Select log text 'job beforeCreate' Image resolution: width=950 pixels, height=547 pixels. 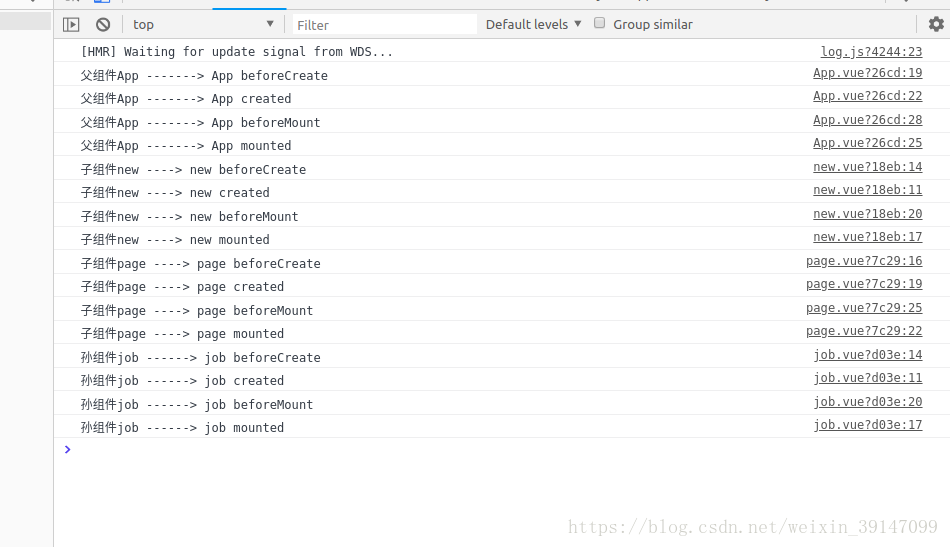click(x=262, y=357)
